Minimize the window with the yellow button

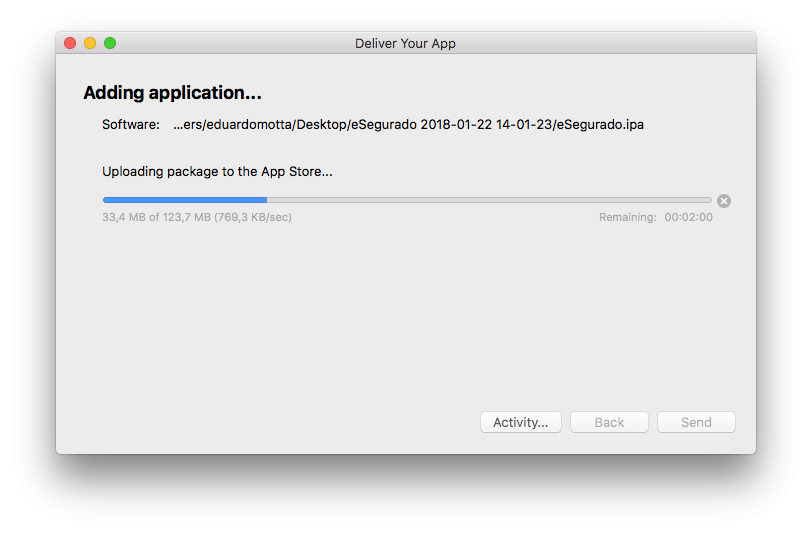pos(90,43)
